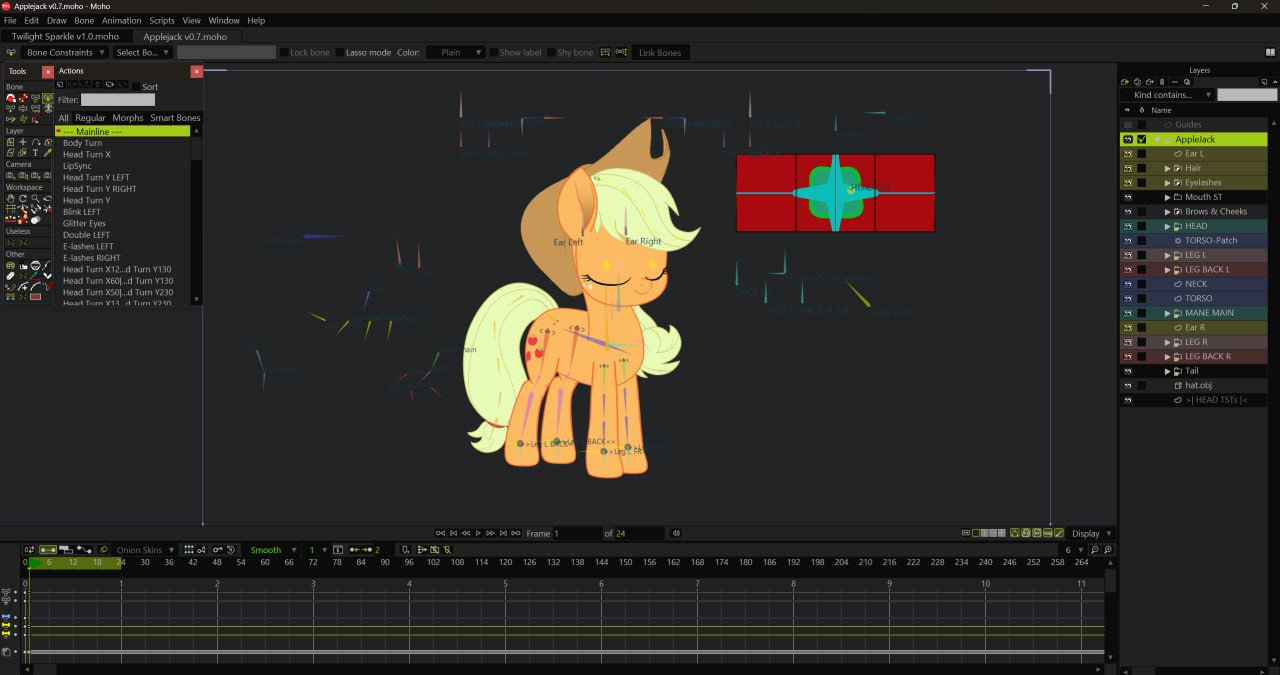Click the timeline zoom-in magnifier icon
This screenshot has width=1280, height=675.
click(x=1108, y=550)
